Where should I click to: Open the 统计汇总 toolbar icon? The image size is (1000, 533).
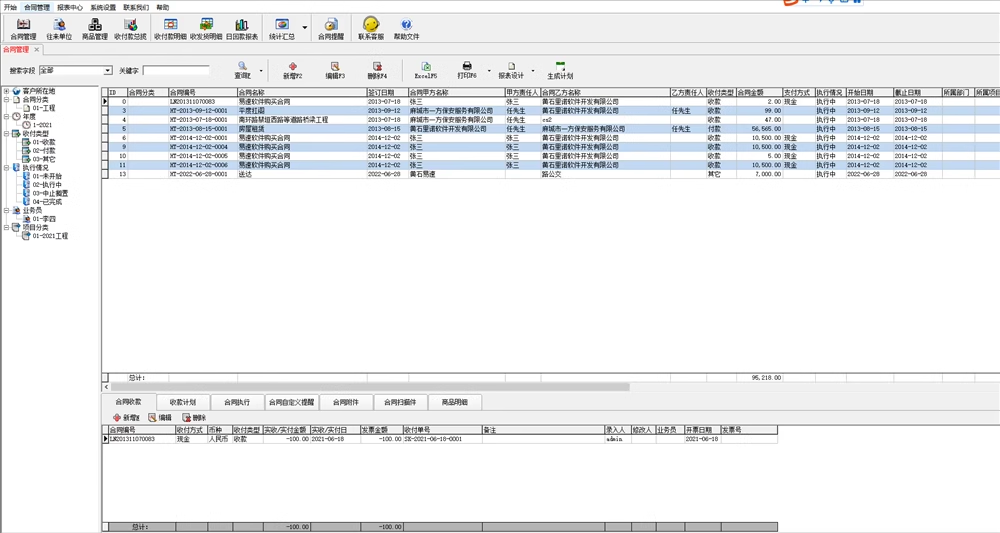tap(282, 29)
